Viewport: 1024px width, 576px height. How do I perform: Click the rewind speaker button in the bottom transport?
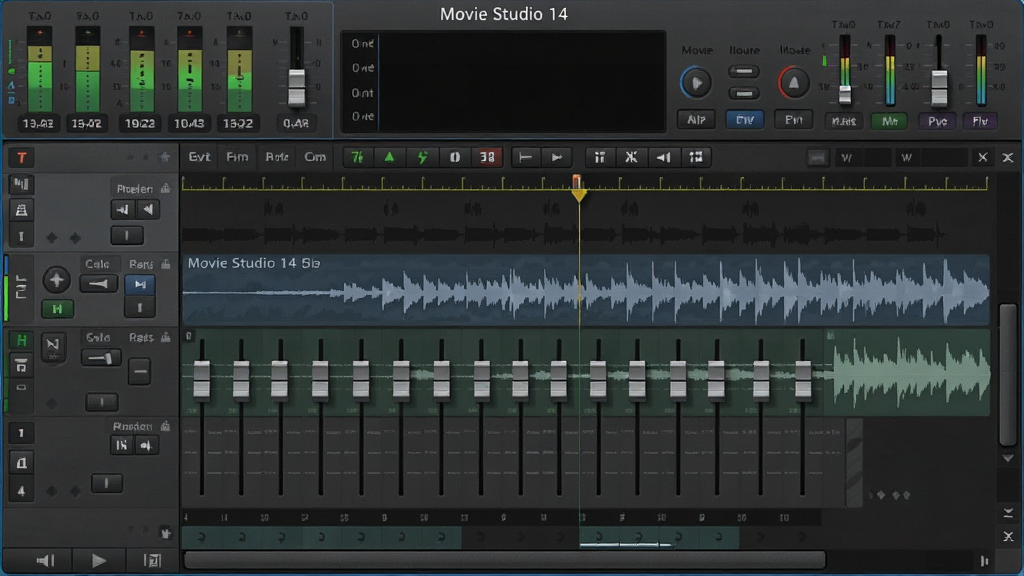(46, 560)
